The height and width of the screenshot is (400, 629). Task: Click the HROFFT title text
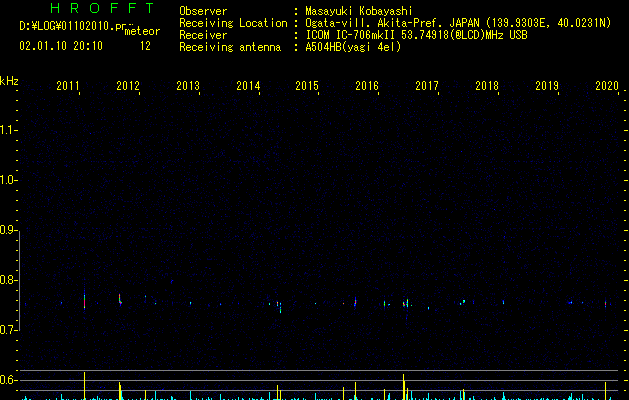(x=102, y=8)
